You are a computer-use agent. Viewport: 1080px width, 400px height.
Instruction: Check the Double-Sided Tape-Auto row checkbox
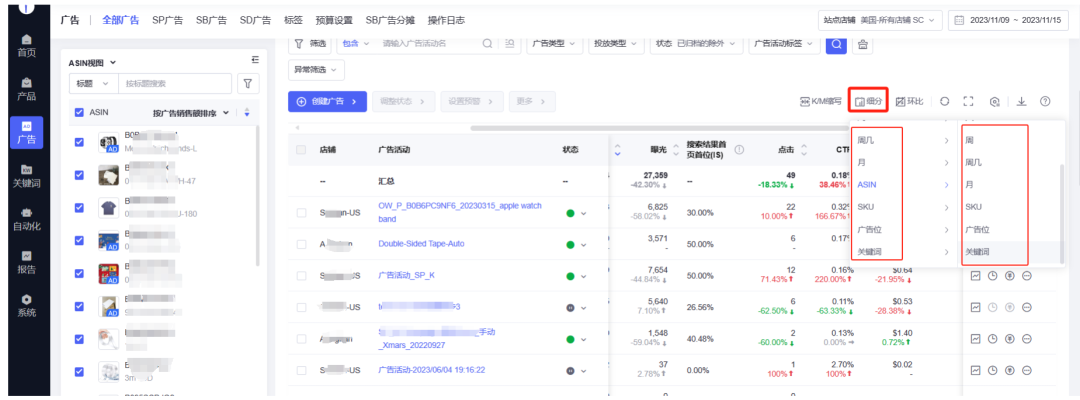(301, 243)
